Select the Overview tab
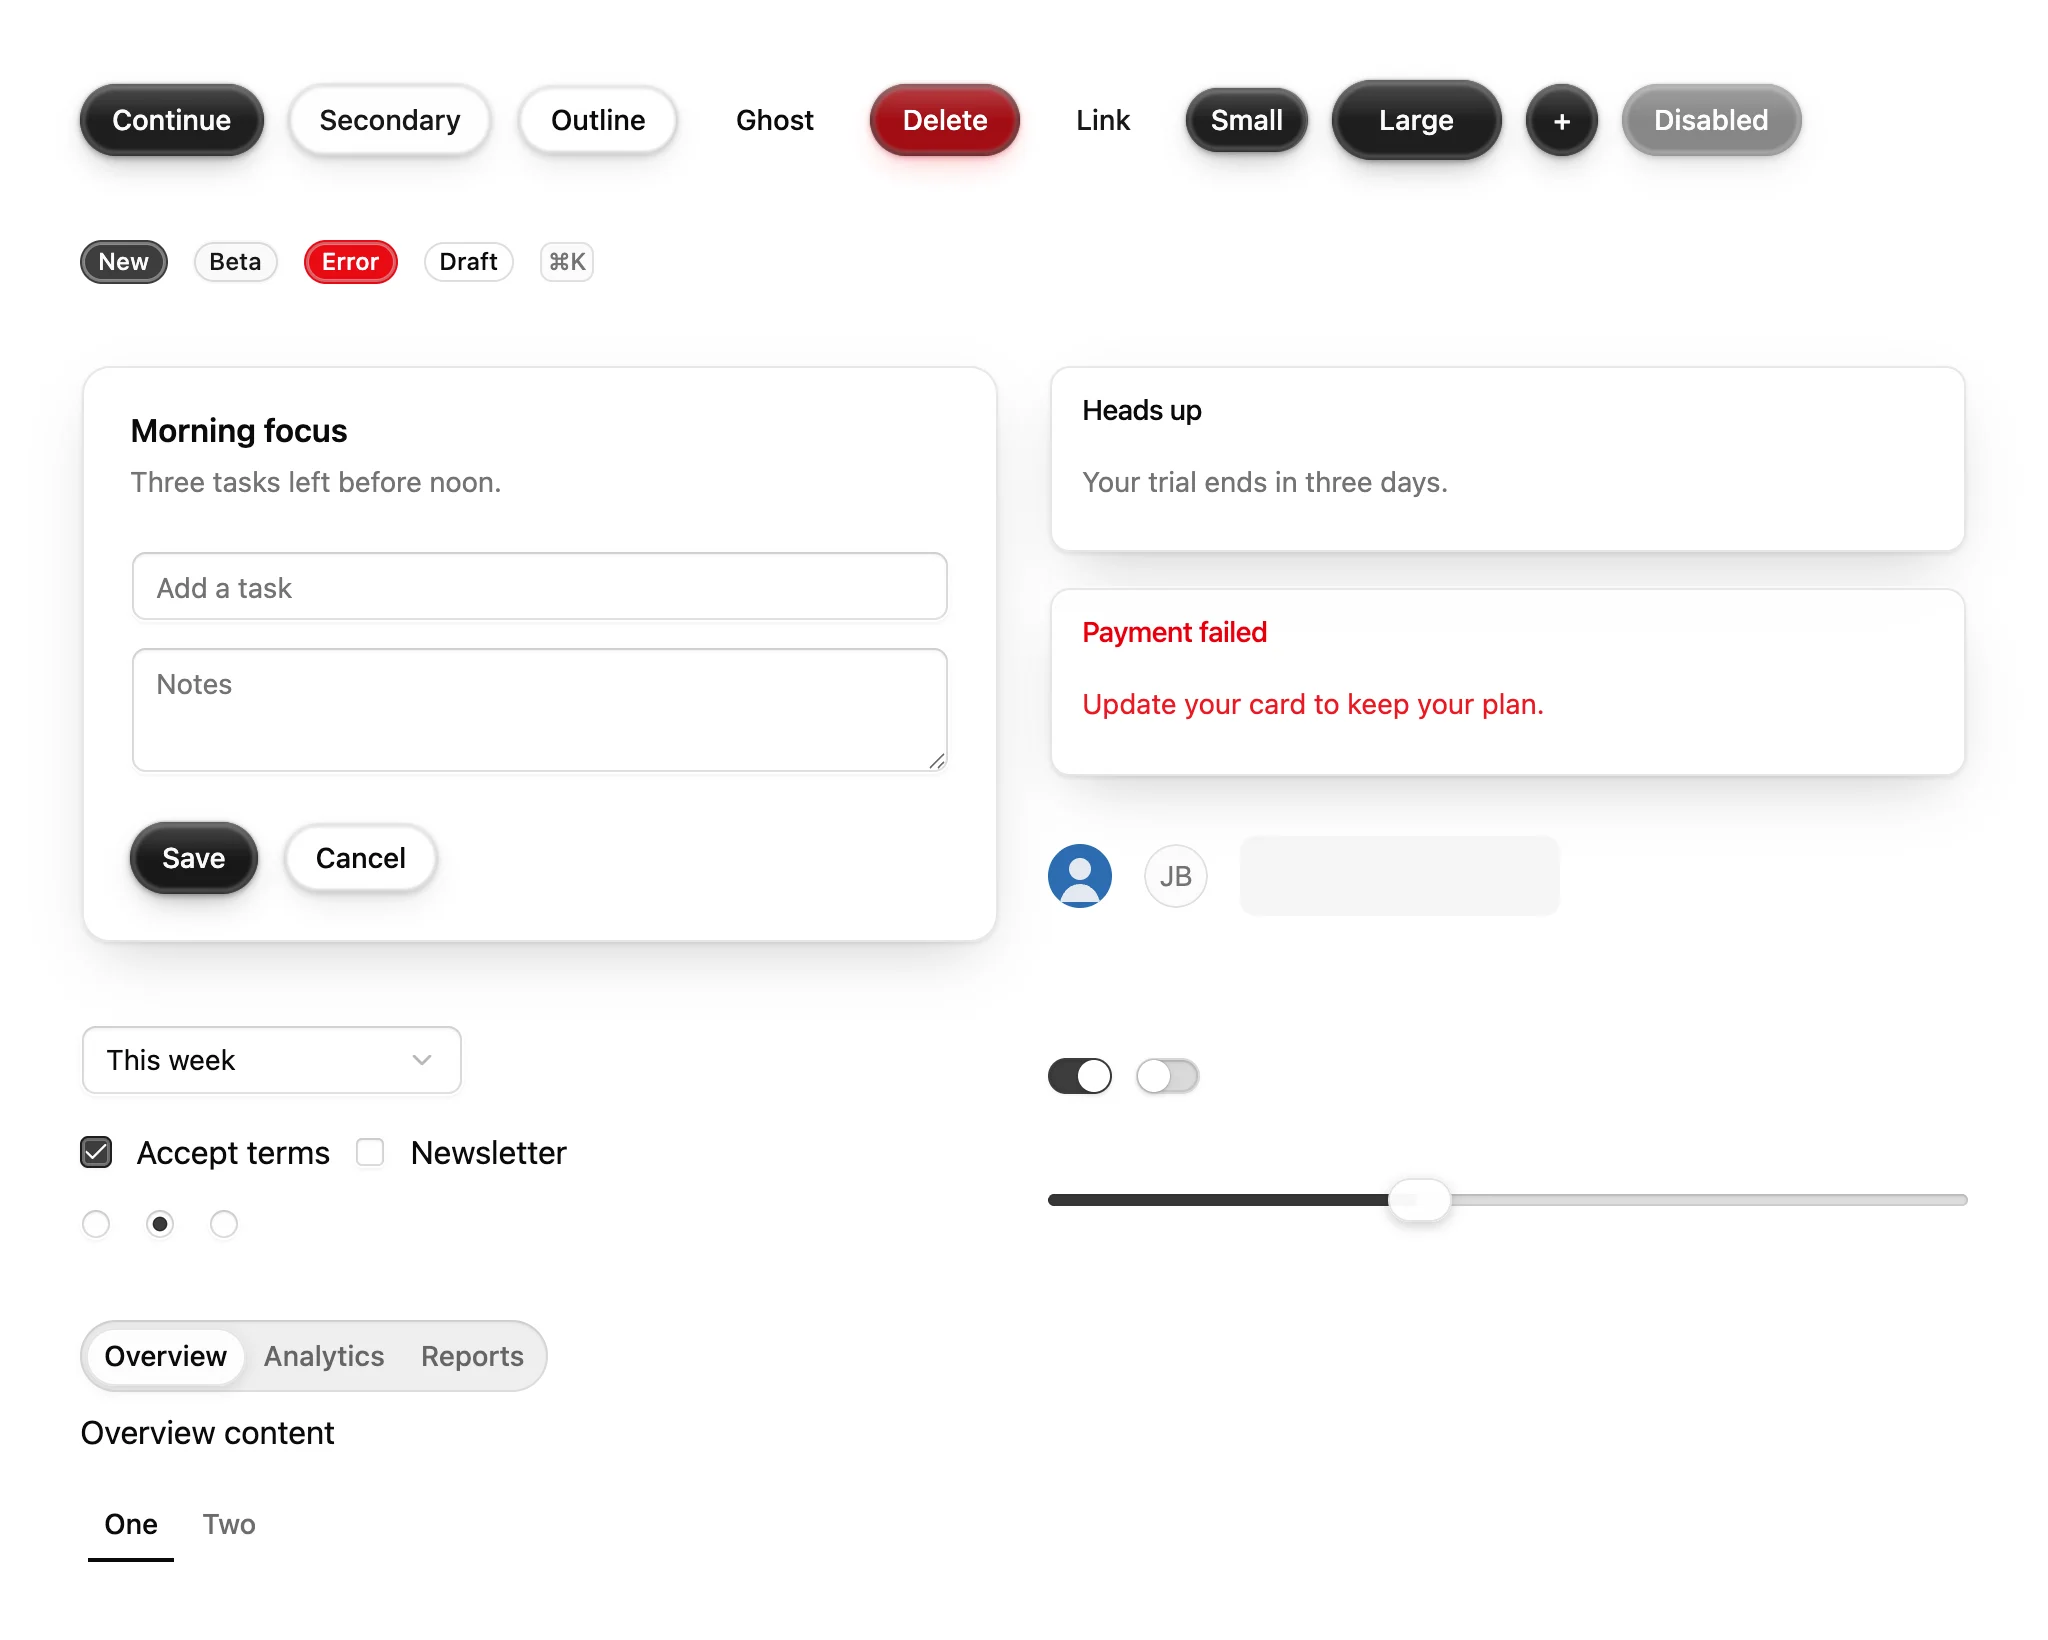2048x1640 pixels. pyautogui.click(x=166, y=1356)
